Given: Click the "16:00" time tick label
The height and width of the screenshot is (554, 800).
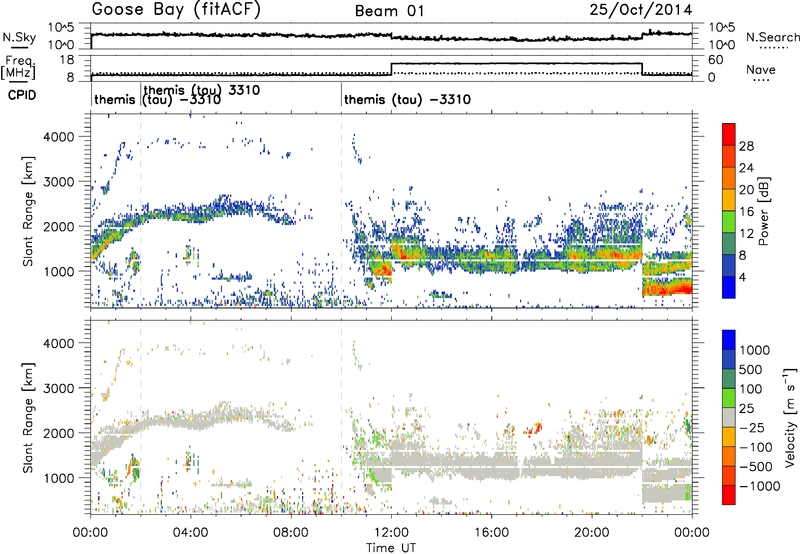Looking at the screenshot, I should pyautogui.click(x=491, y=533).
